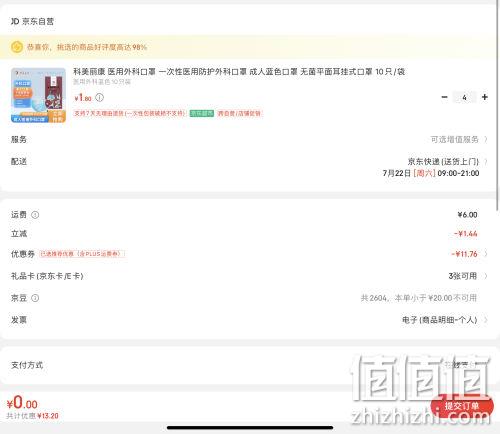The width and height of the screenshot is (500, 434).
Task: Click the 7天无理由退货 return policy tag
Action: (129, 113)
